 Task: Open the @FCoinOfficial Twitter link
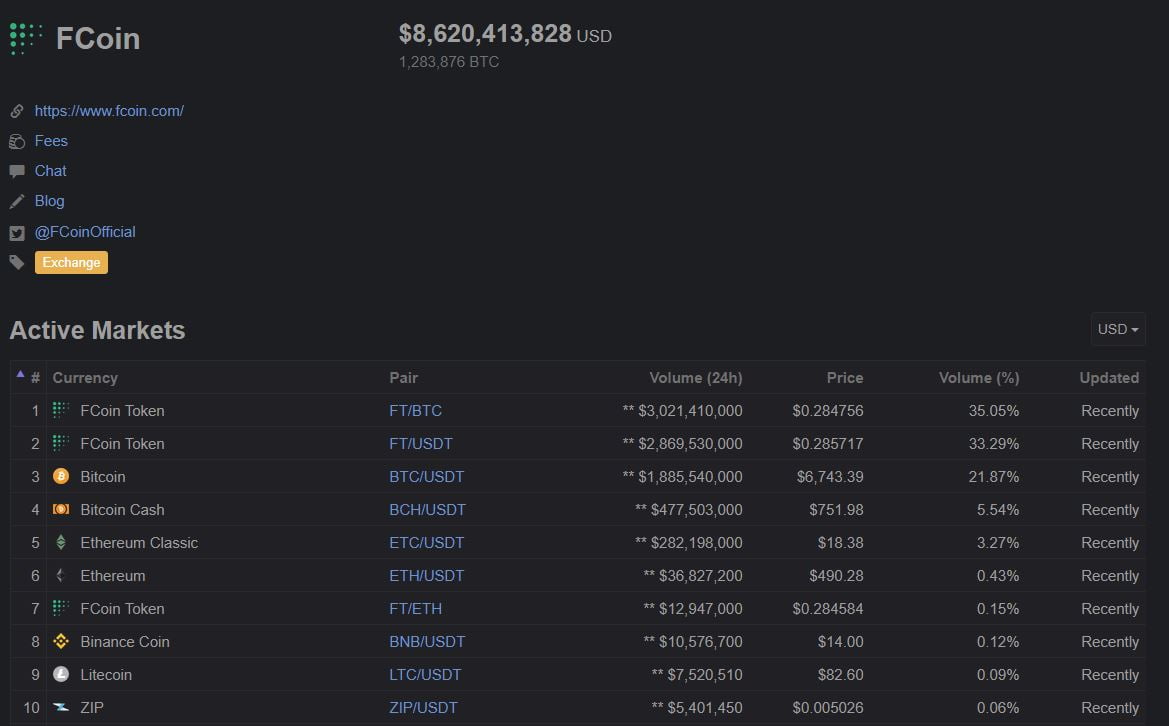tap(85, 232)
